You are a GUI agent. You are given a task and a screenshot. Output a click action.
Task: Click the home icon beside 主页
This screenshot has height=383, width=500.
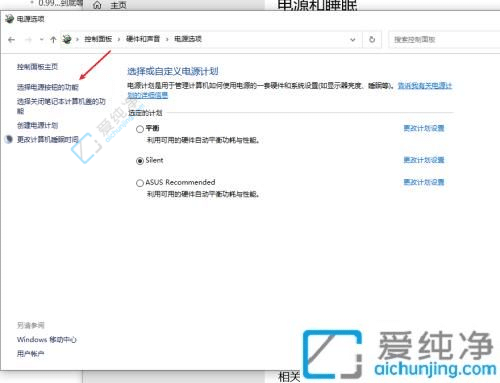97,5
